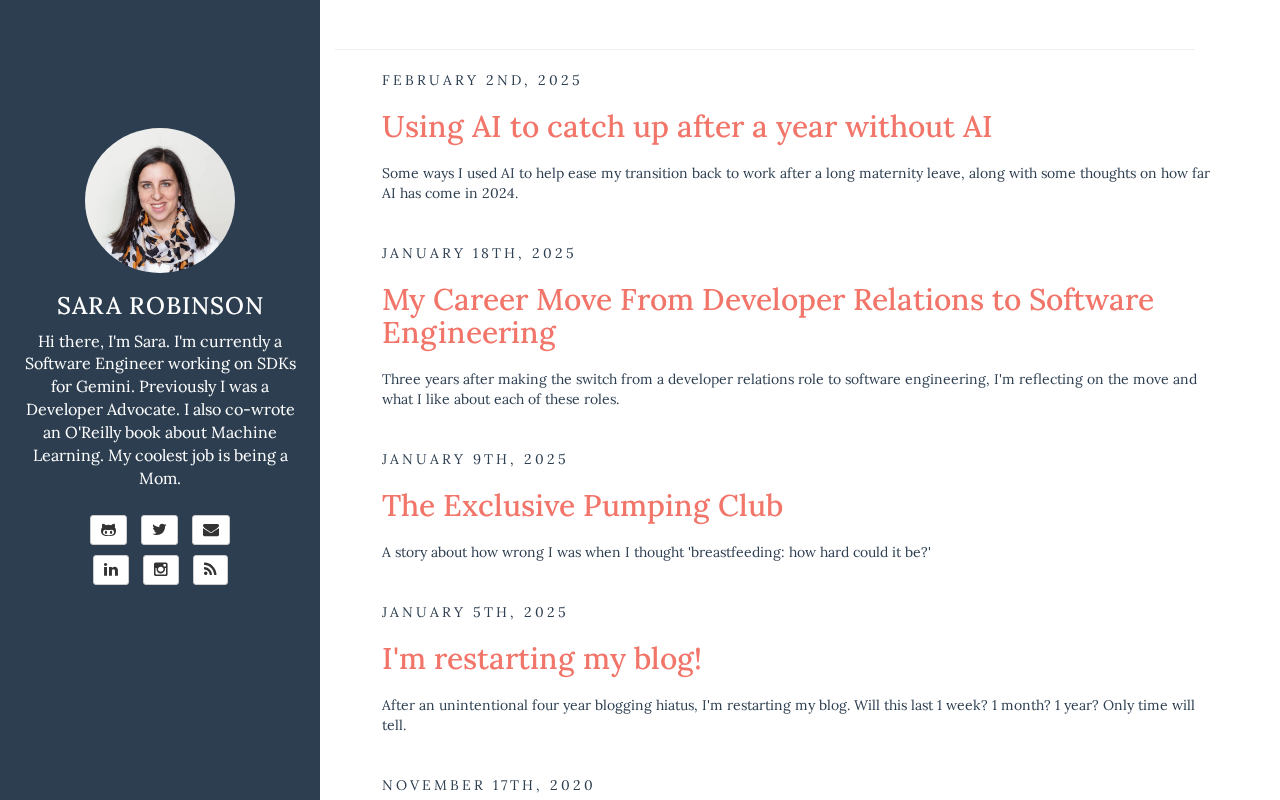The height and width of the screenshot is (800, 1280).
Task: Open the Career Move From Developer Relations post
Action: (768, 316)
